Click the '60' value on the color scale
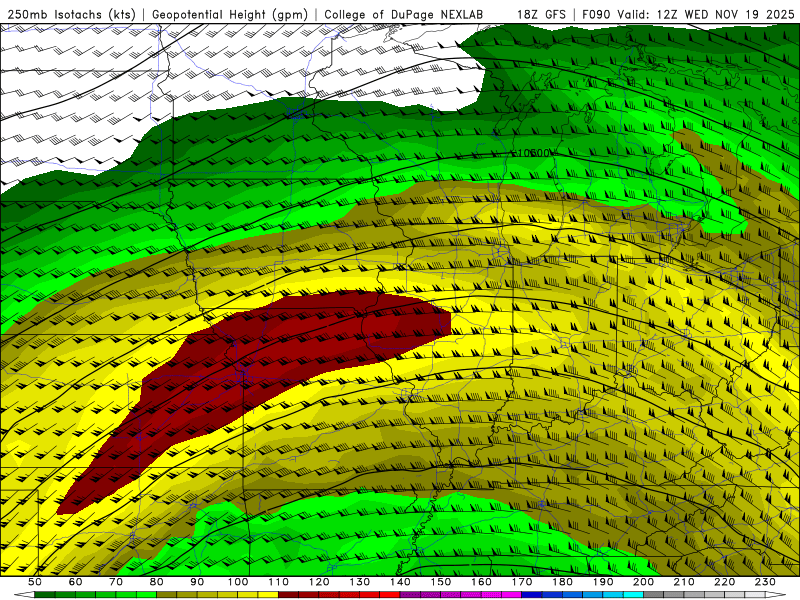This screenshot has width=800, height=600. coord(75,582)
